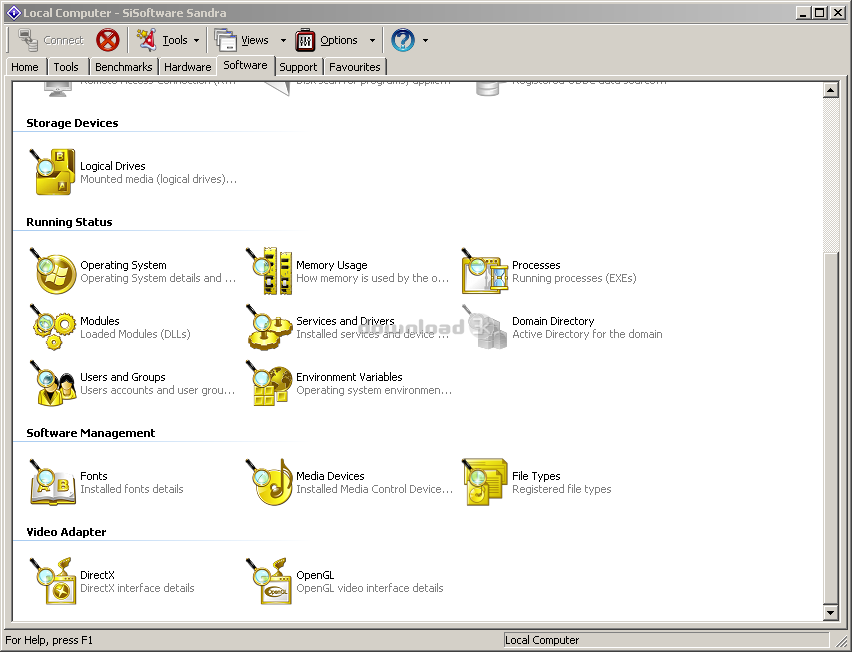Switch to the Hardware tab

click(x=187, y=67)
